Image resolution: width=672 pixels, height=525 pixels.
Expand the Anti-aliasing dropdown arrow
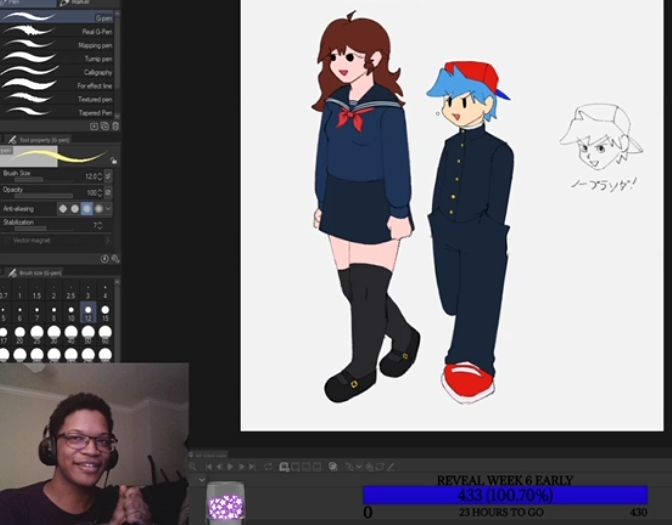[x=108, y=209]
